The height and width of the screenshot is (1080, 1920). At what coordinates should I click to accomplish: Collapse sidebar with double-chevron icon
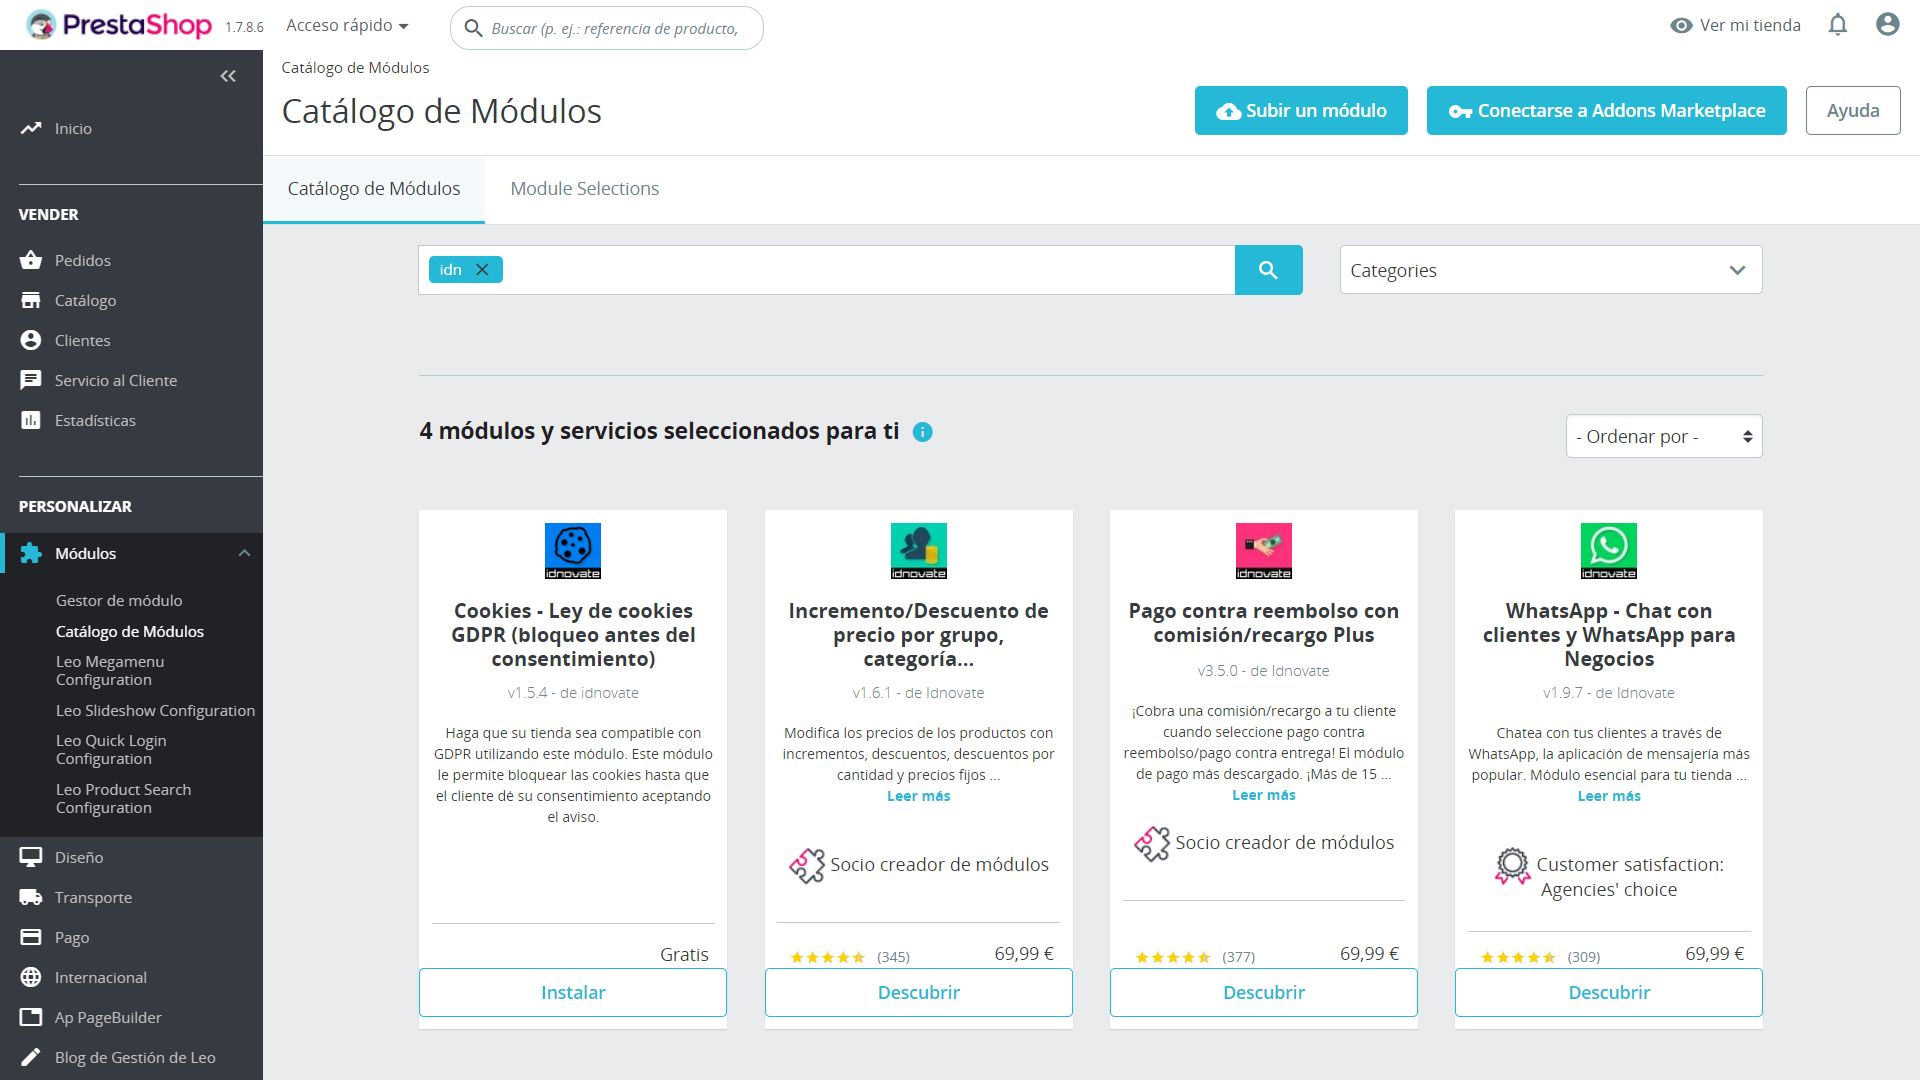click(x=228, y=76)
